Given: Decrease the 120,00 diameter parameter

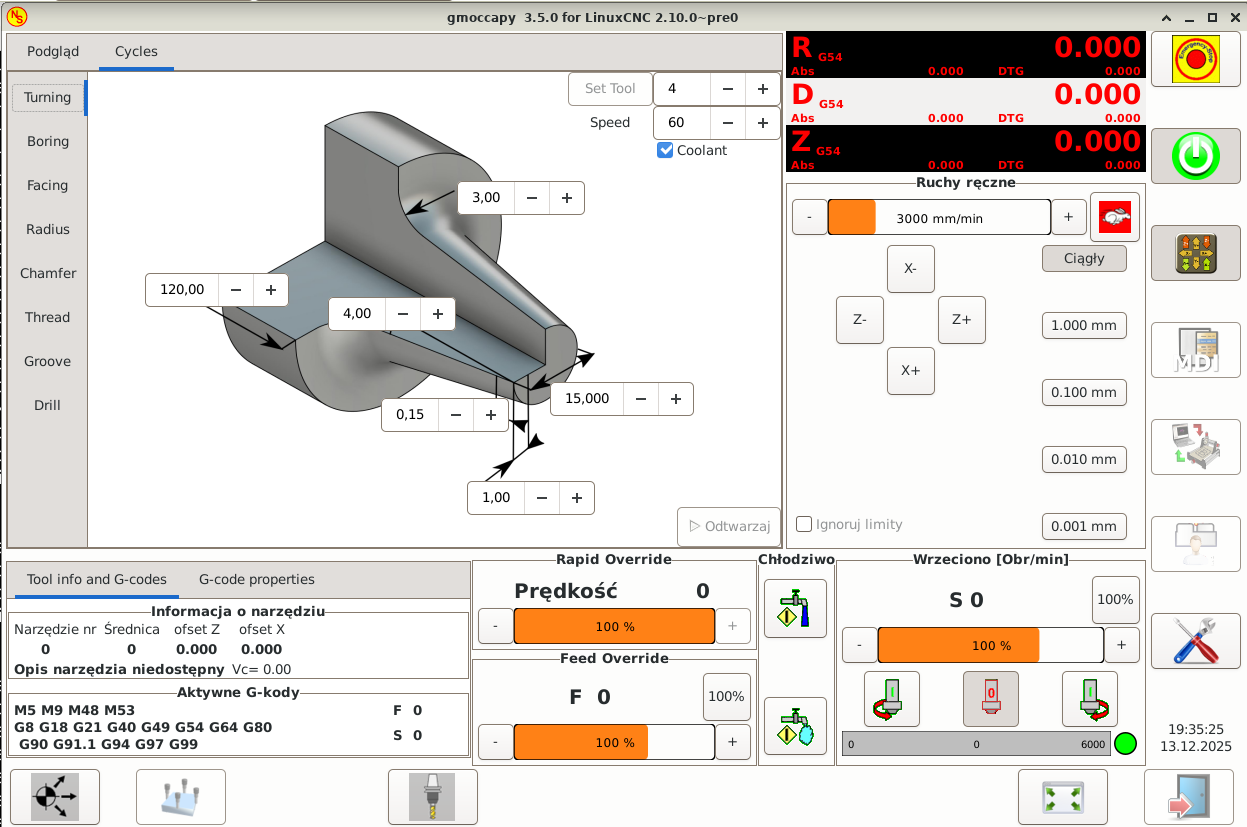Looking at the screenshot, I should (236, 290).
